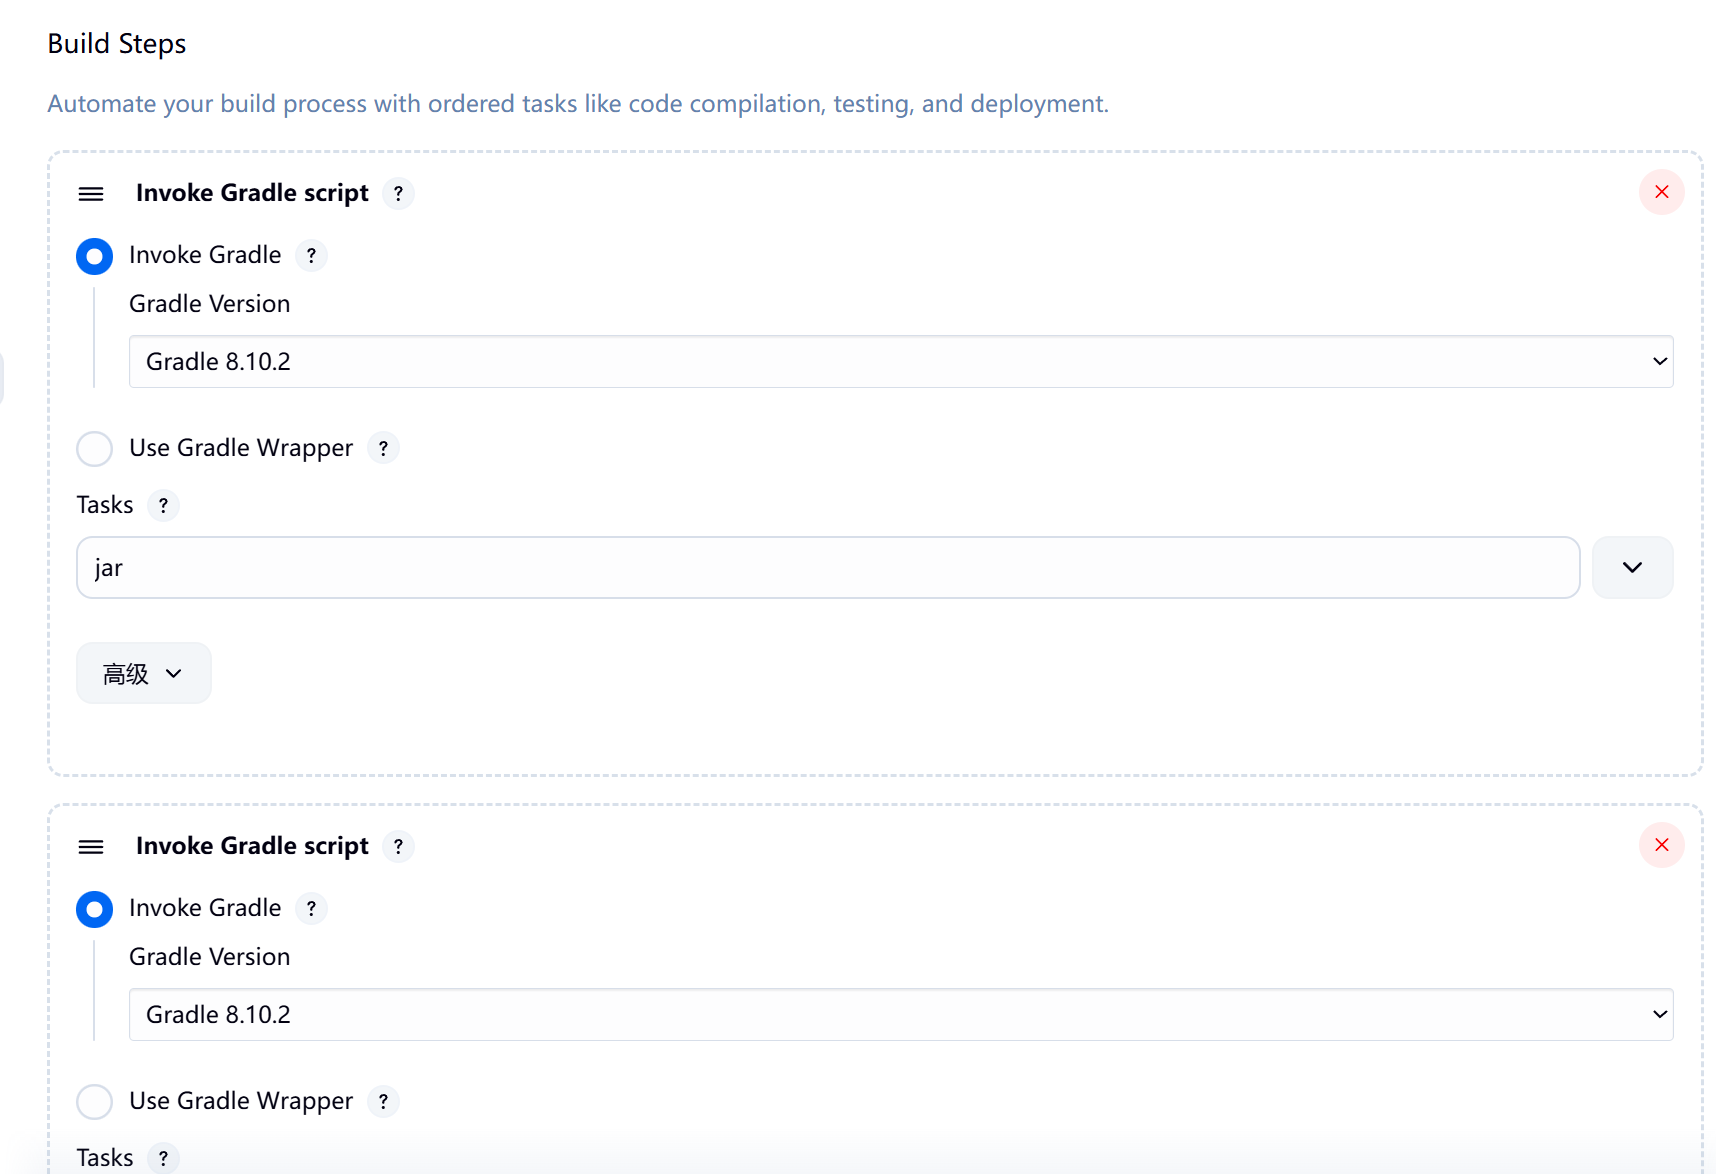The image size is (1716, 1174).
Task: Expand the Tasks field chevron button
Action: pos(1632,568)
